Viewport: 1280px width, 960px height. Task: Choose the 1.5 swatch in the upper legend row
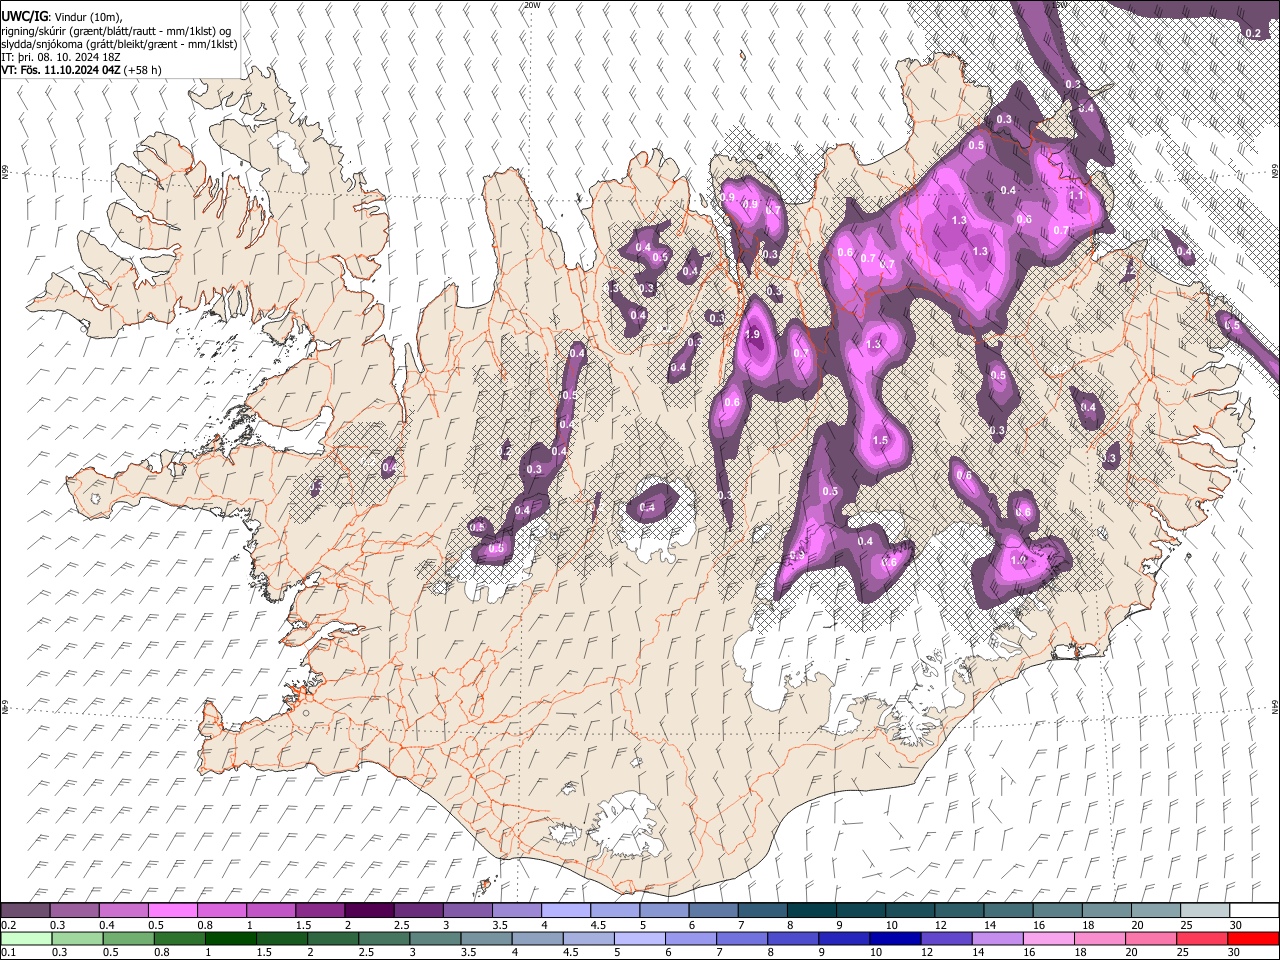pyautogui.click(x=320, y=911)
